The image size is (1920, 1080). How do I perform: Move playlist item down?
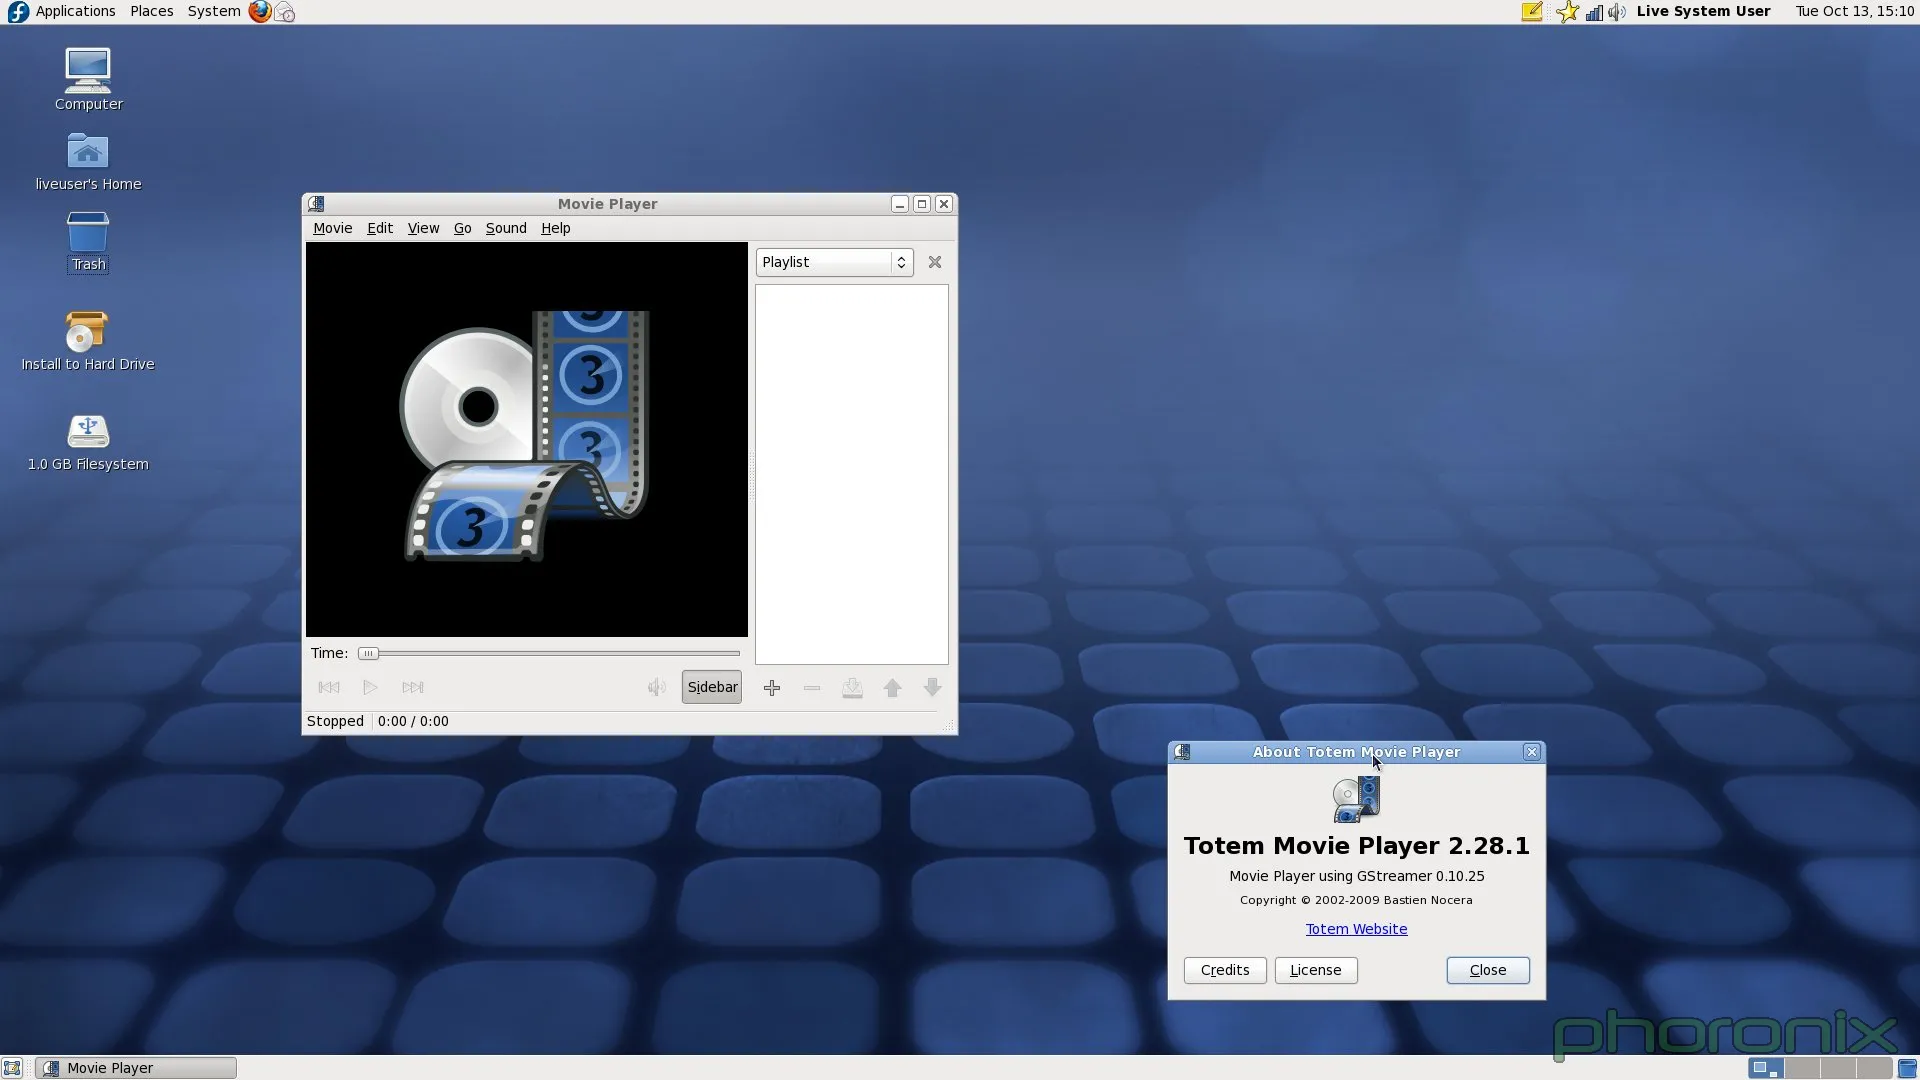pyautogui.click(x=933, y=688)
